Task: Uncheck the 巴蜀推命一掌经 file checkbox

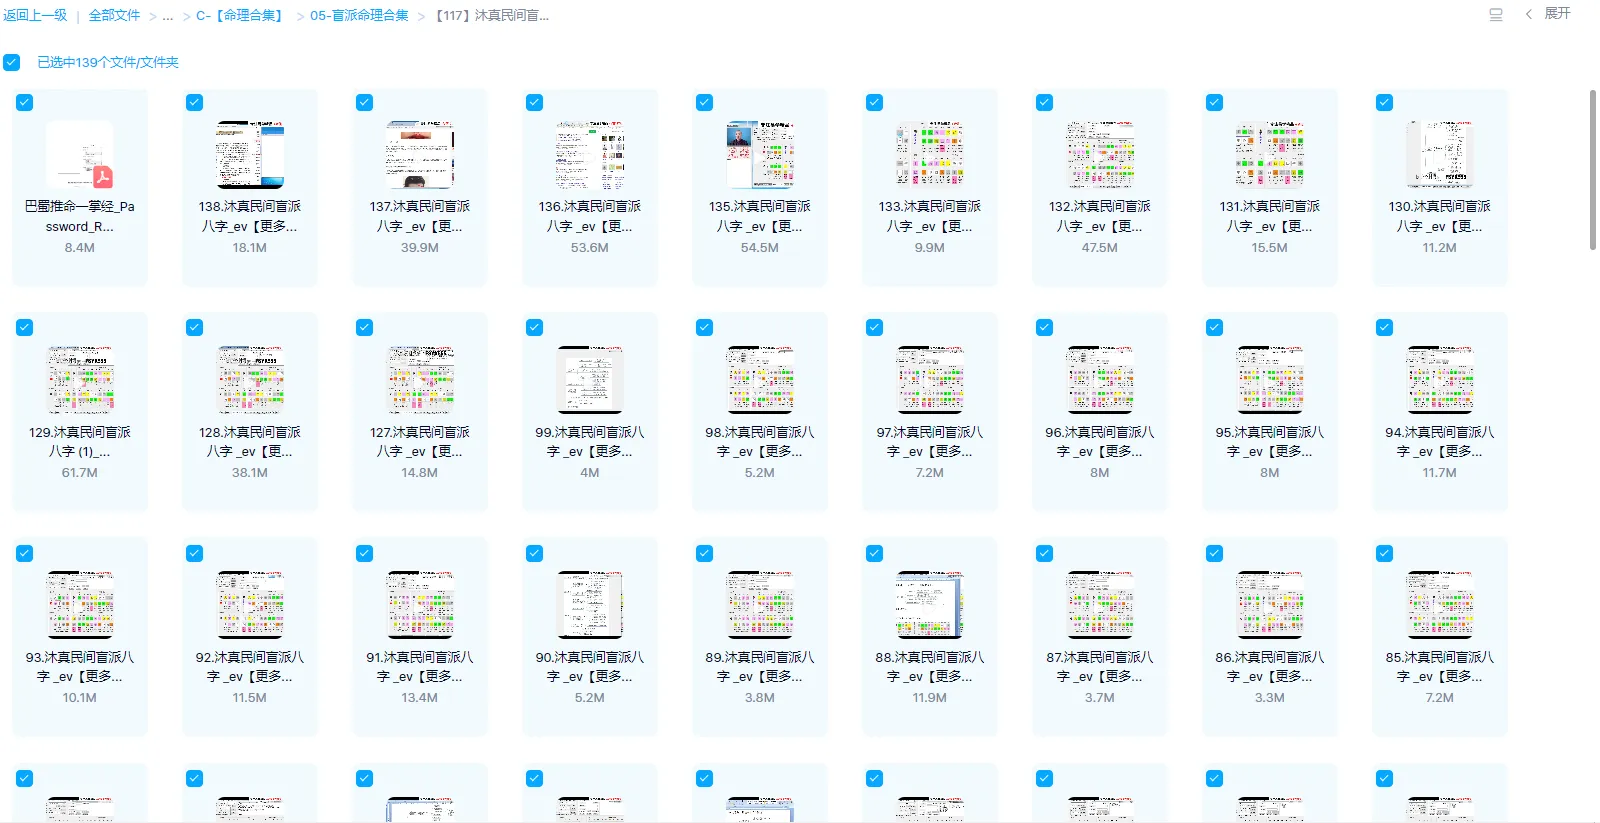Action: pos(25,102)
